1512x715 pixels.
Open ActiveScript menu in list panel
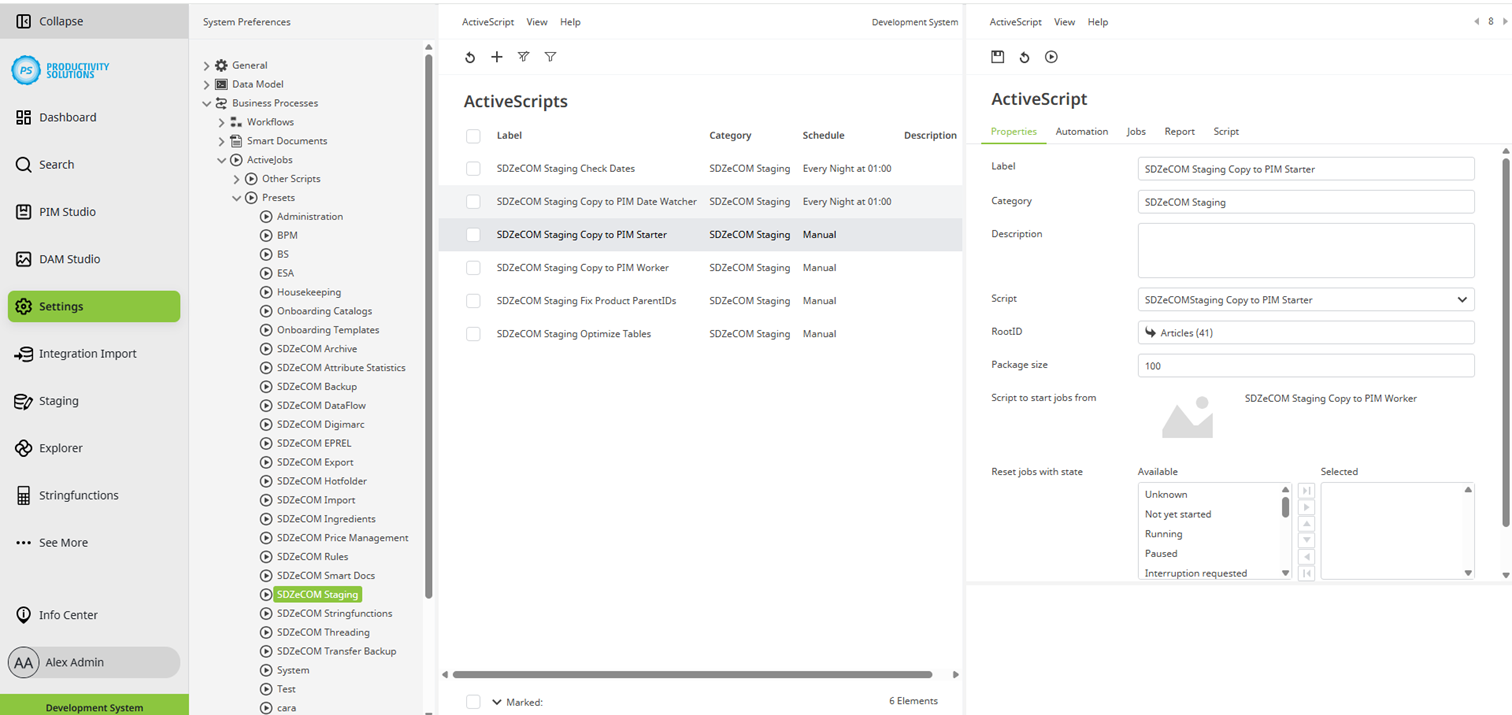click(x=488, y=22)
